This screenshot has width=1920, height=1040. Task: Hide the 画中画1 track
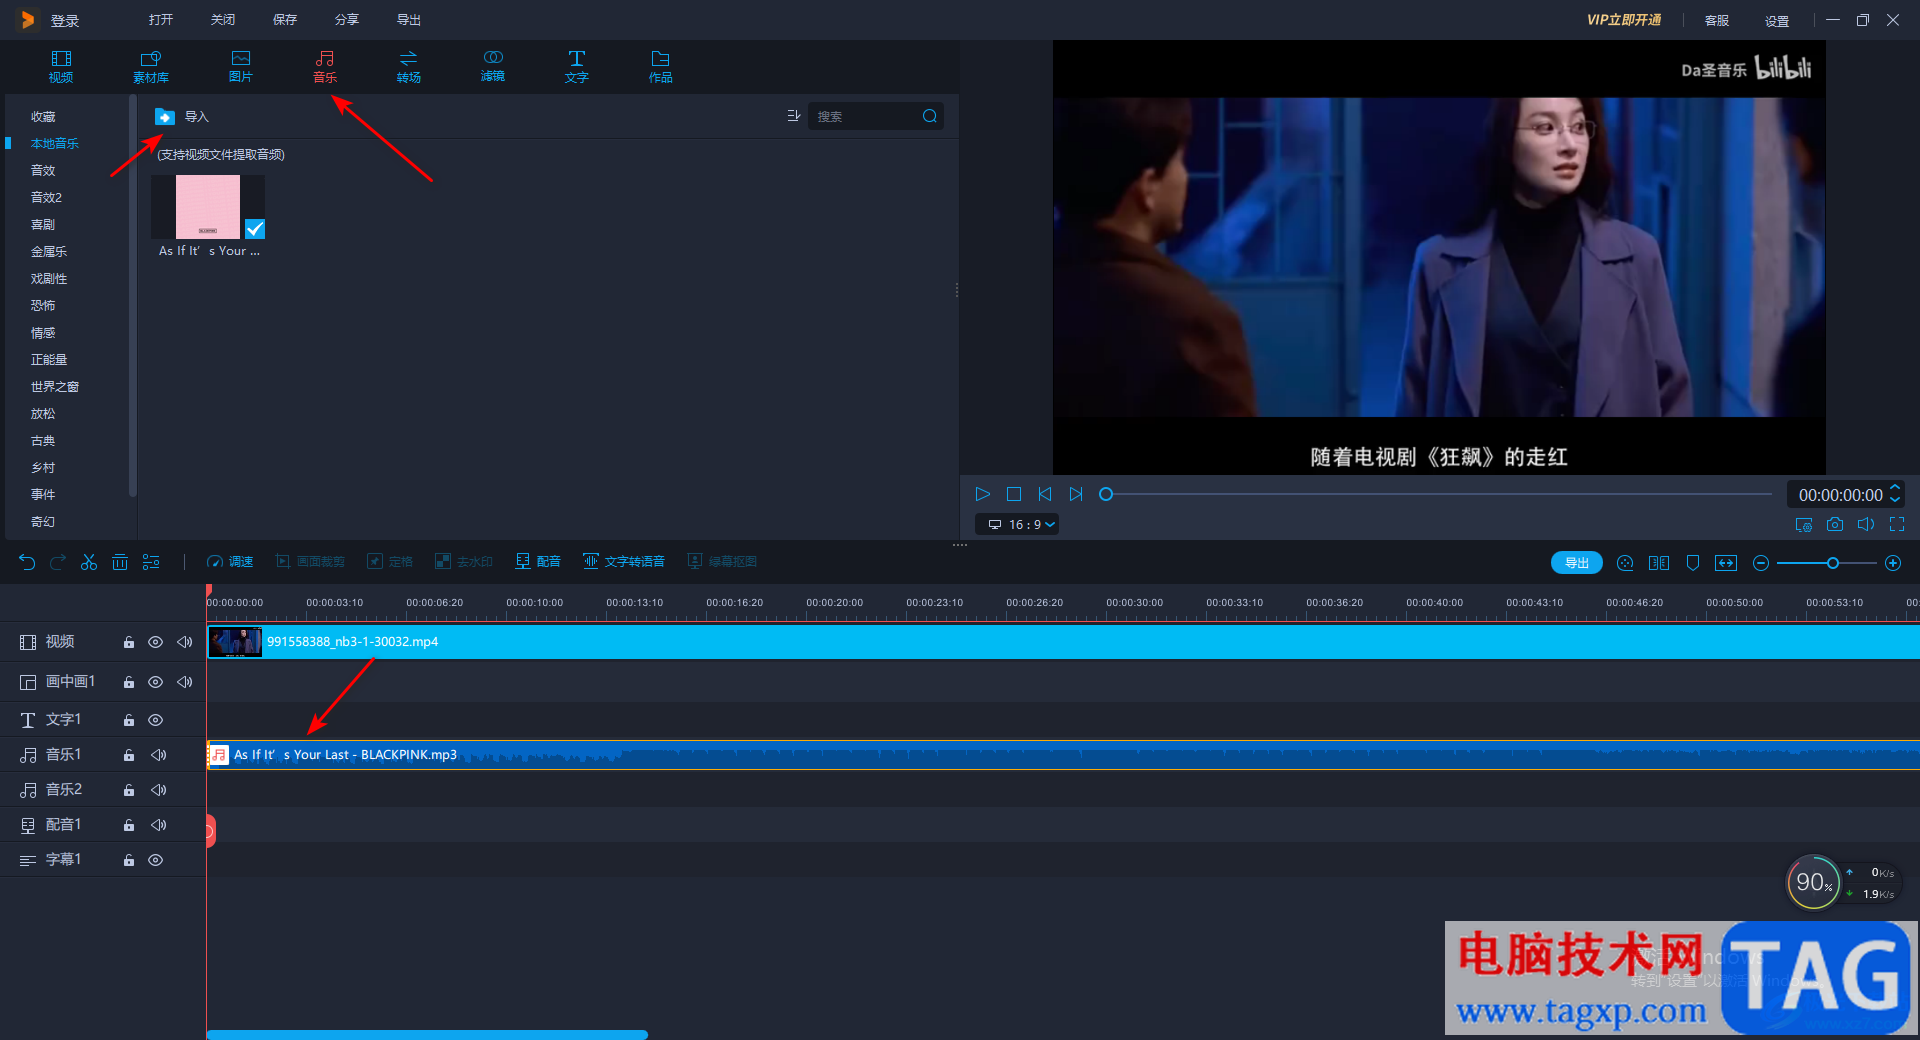156,682
